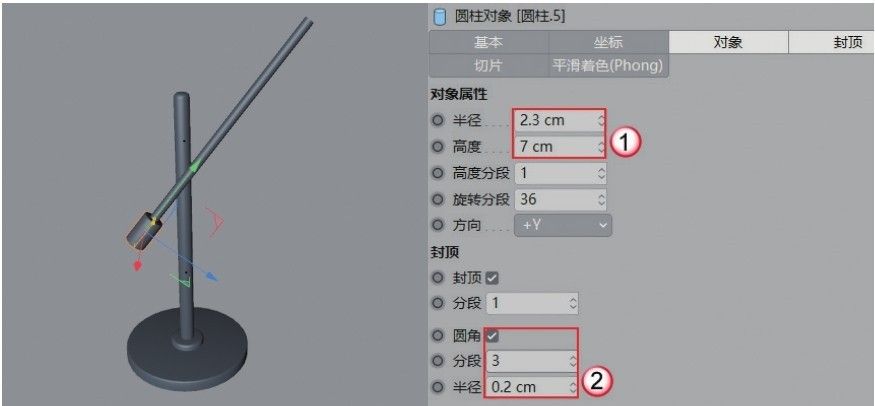
Task: Click the stepper arrows on fillet 分段 field
Action: [x=573, y=361]
